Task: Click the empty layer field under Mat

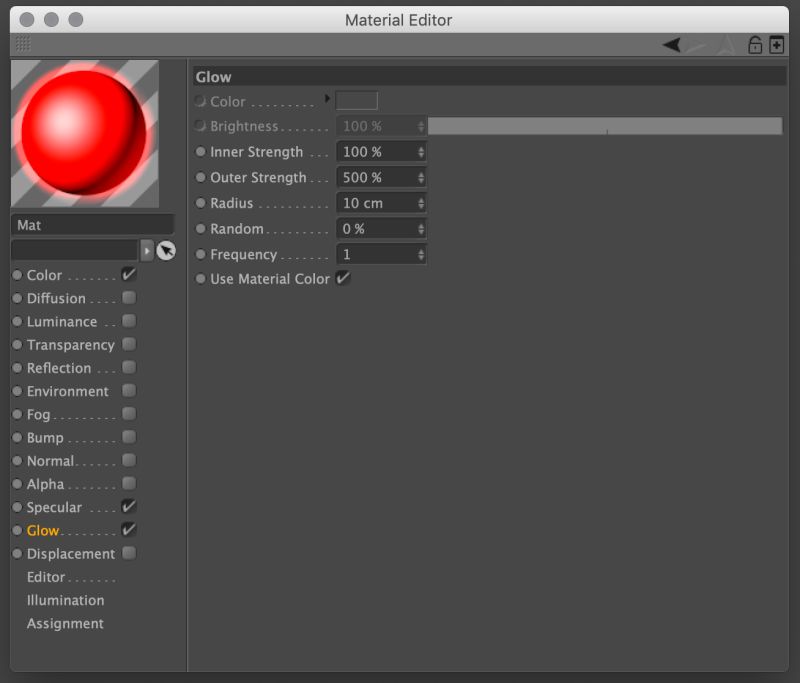Action: point(75,250)
